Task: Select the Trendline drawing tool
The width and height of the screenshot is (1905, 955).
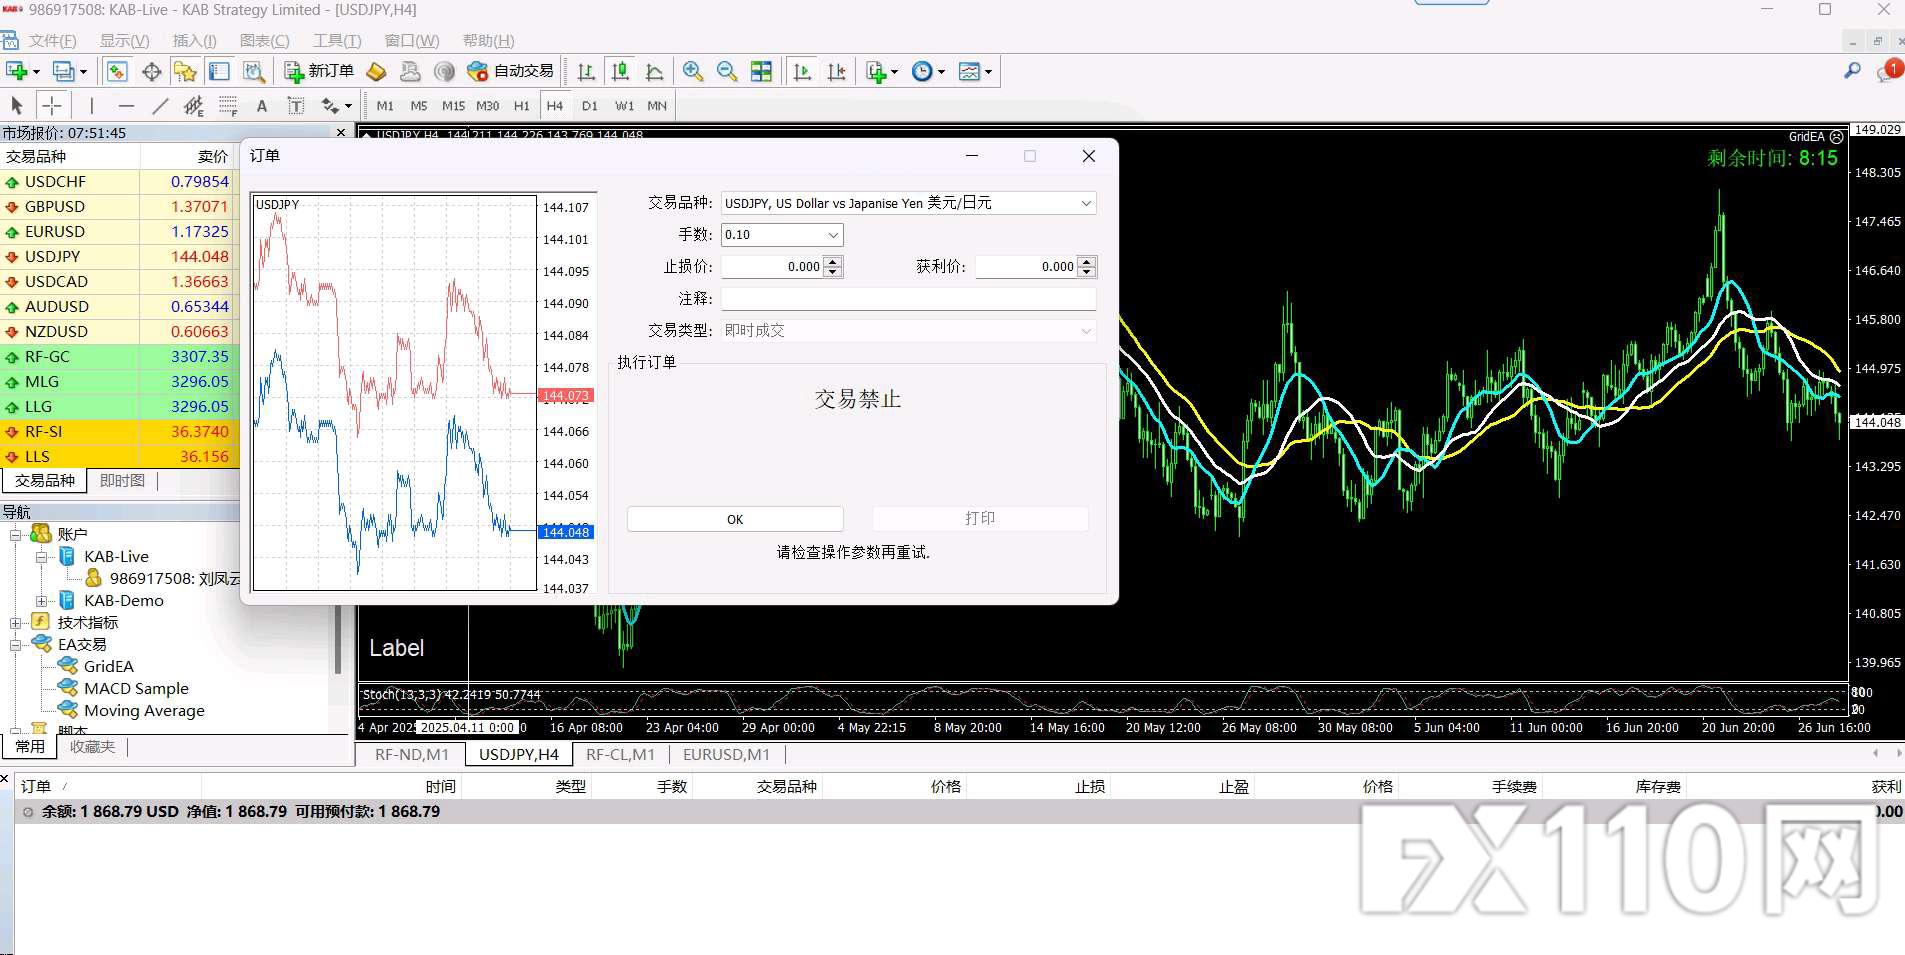Action: pyautogui.click(x=160, y=105)
